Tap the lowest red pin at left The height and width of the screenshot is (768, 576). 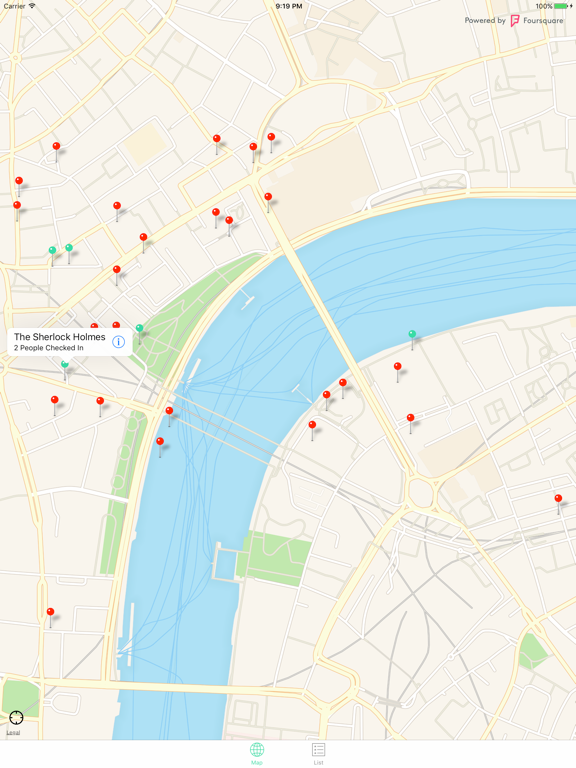point(50,617)
